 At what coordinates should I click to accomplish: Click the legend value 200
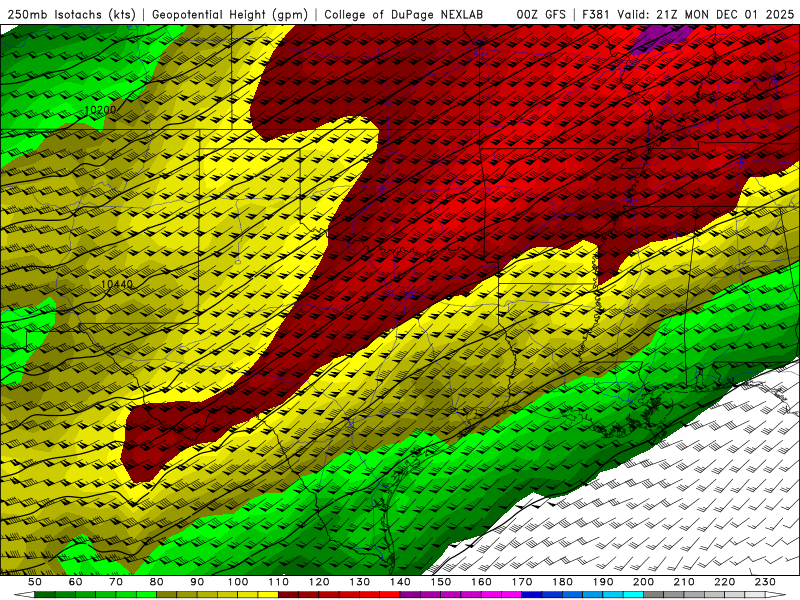643,582
